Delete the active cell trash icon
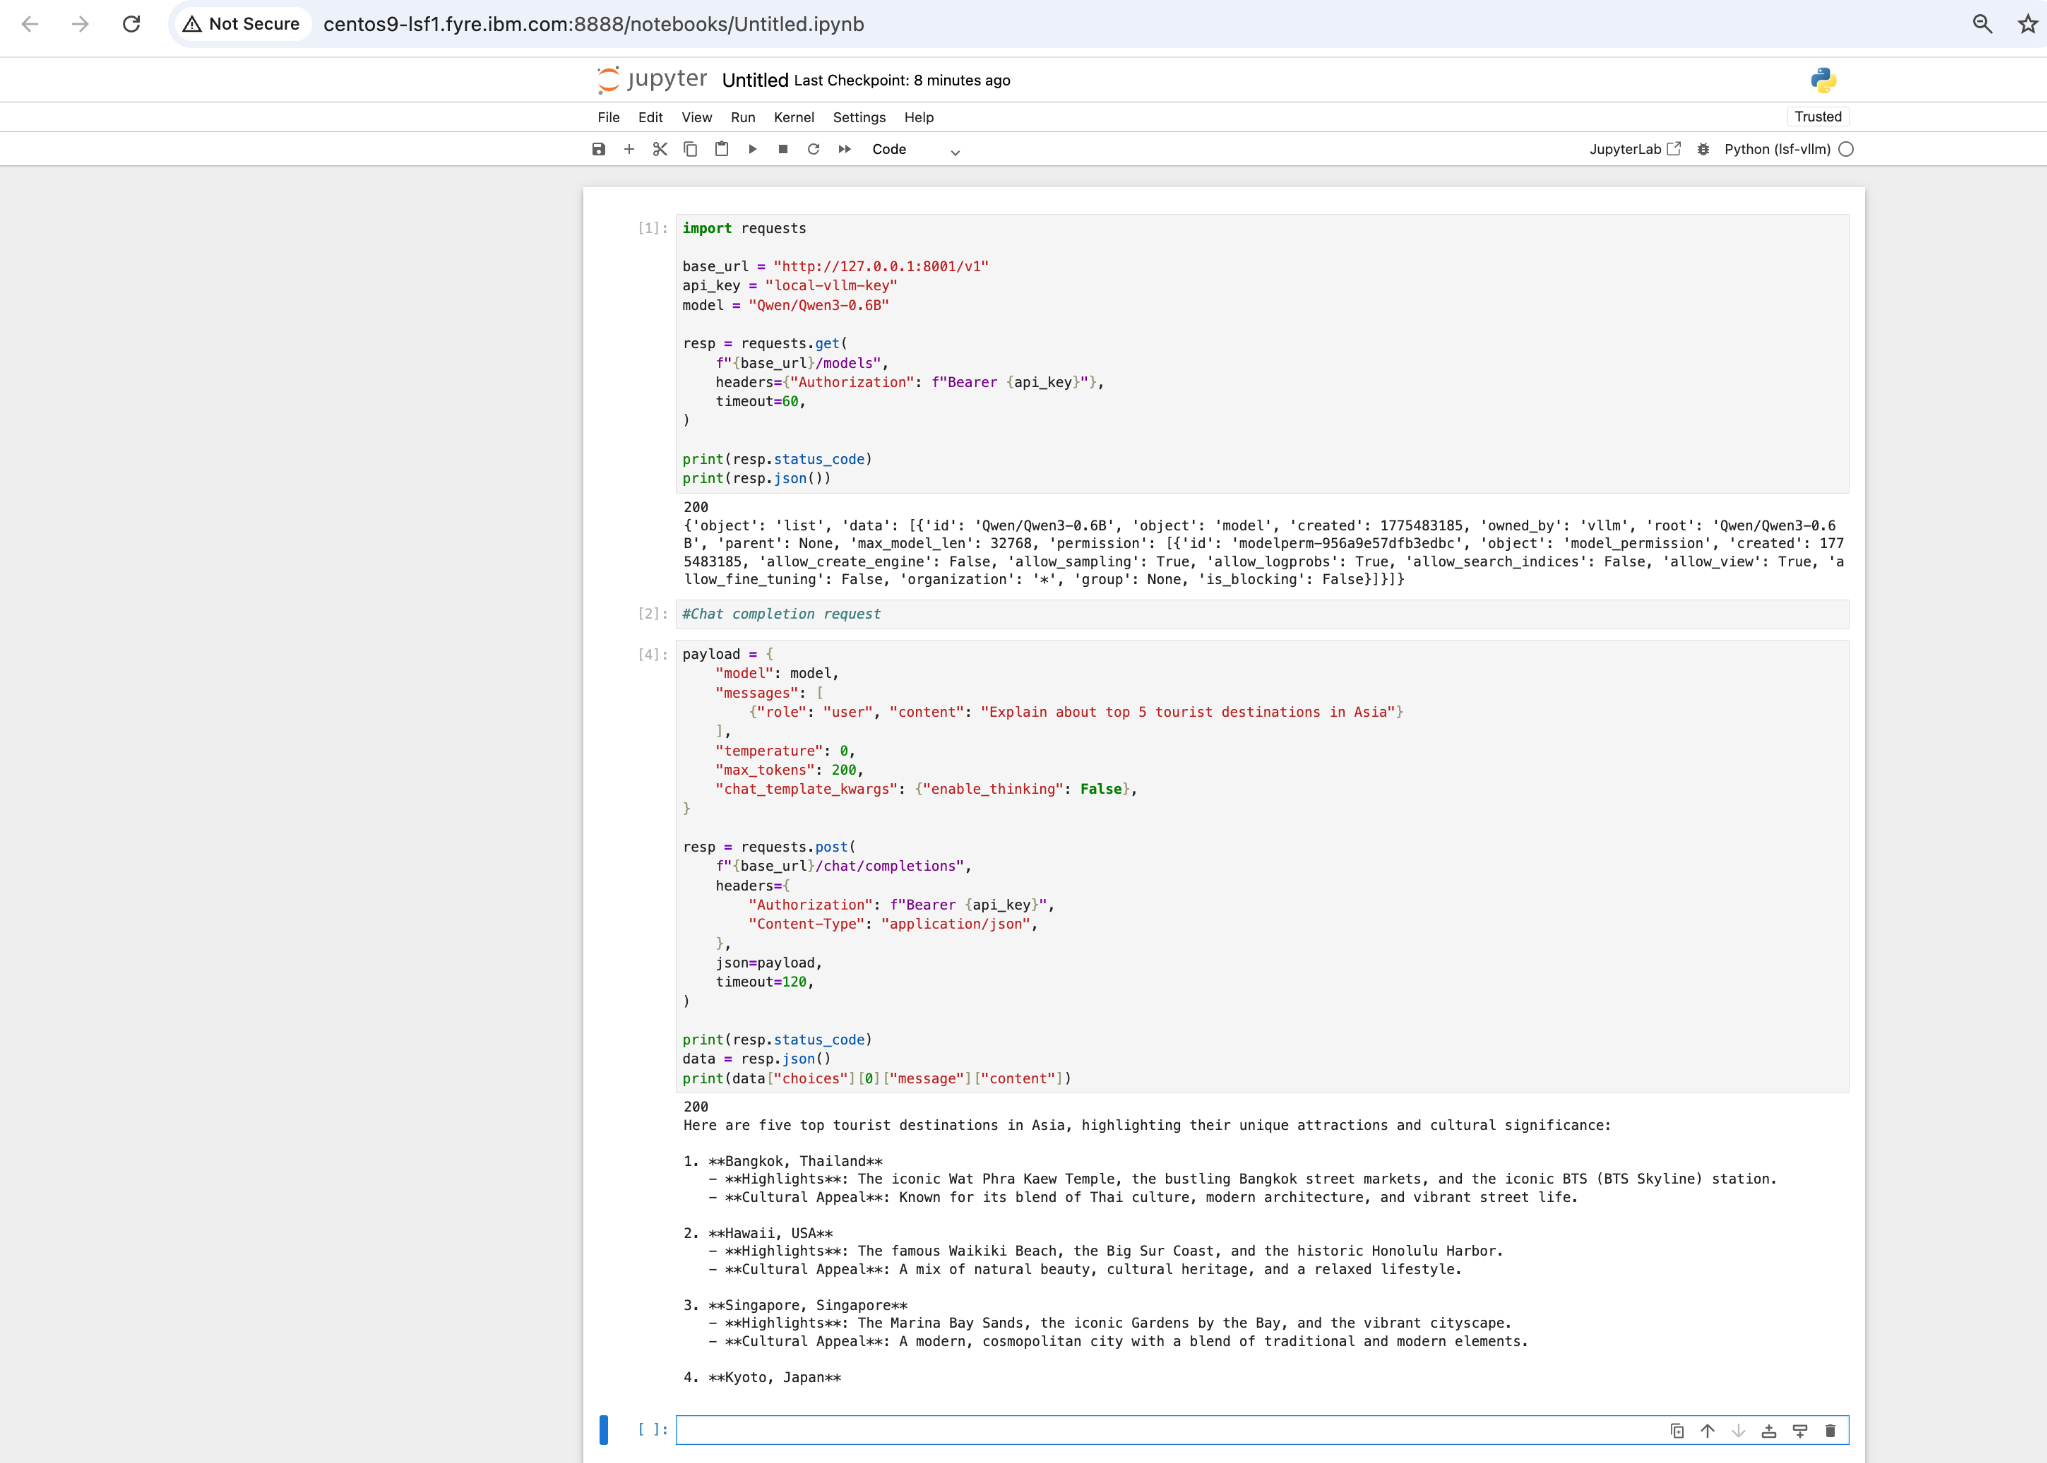Viewport: 2047px width, 1463px height. click(x=1830, y=1431)
